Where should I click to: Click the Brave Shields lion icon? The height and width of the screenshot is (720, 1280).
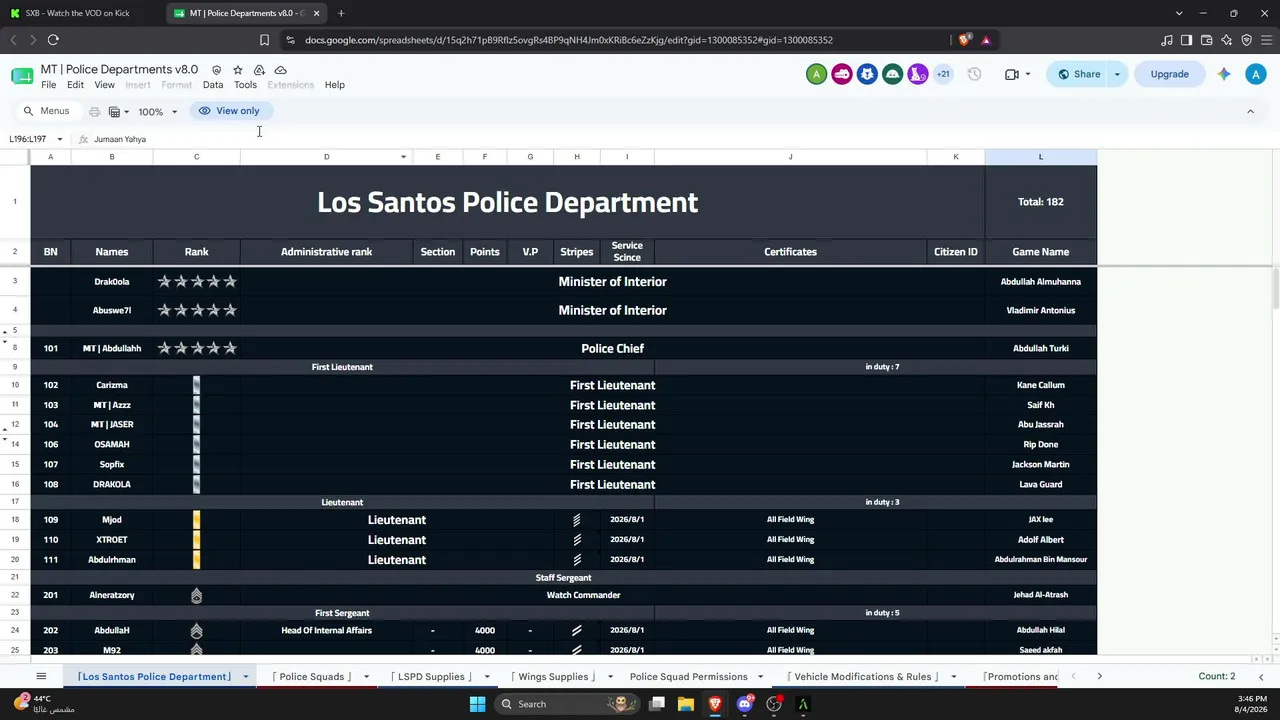pos(964,40)
